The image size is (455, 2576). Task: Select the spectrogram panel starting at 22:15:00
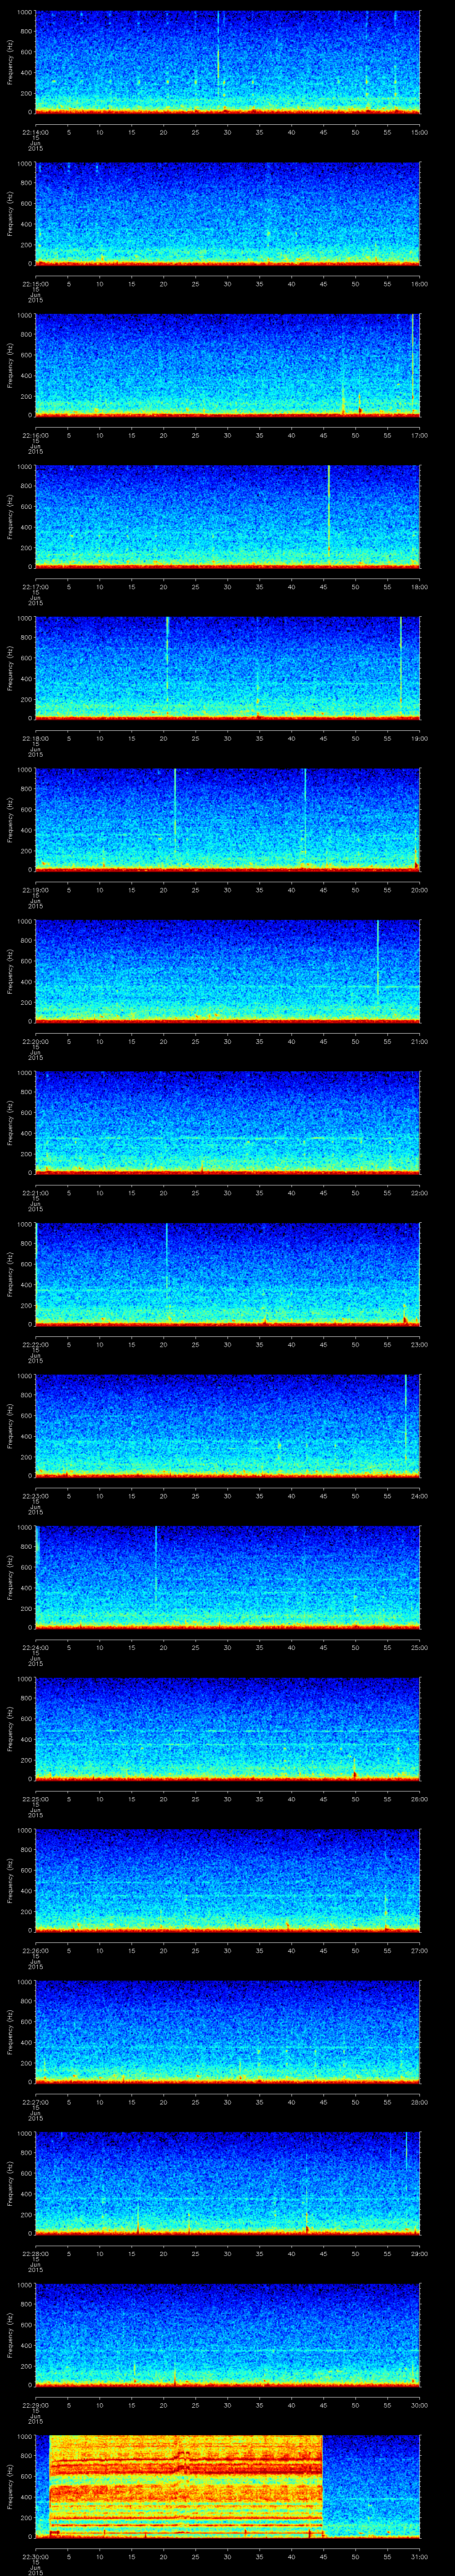point(227,213)
